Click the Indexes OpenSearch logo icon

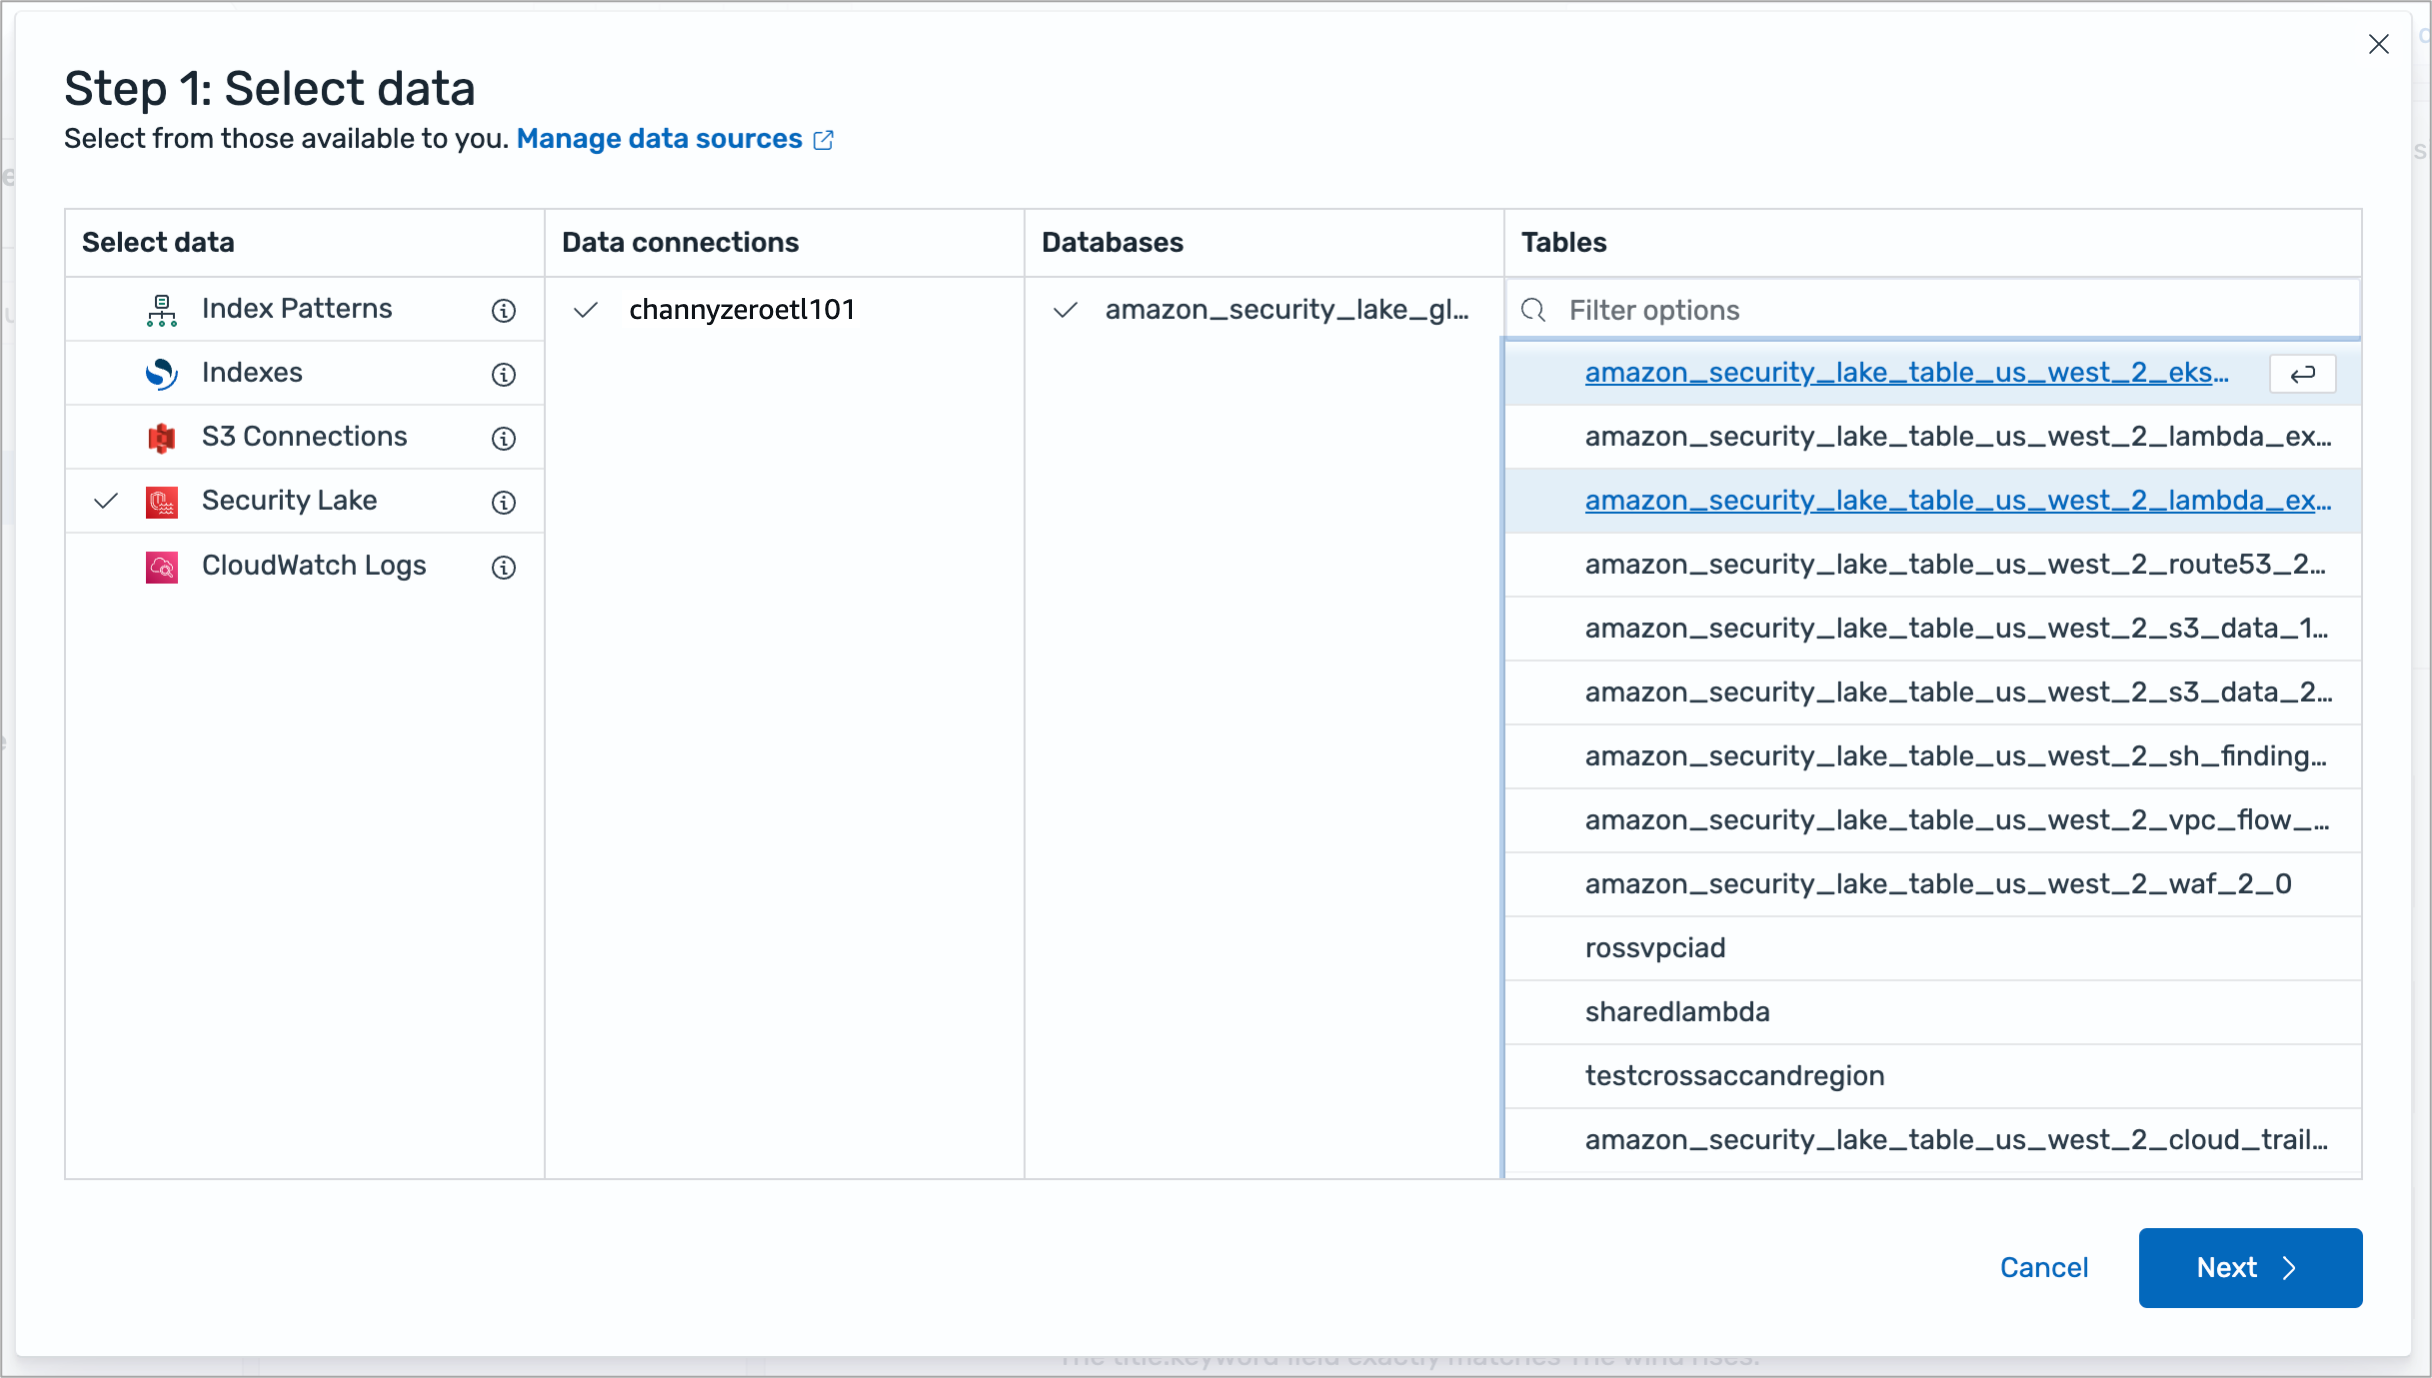point(161,374)
